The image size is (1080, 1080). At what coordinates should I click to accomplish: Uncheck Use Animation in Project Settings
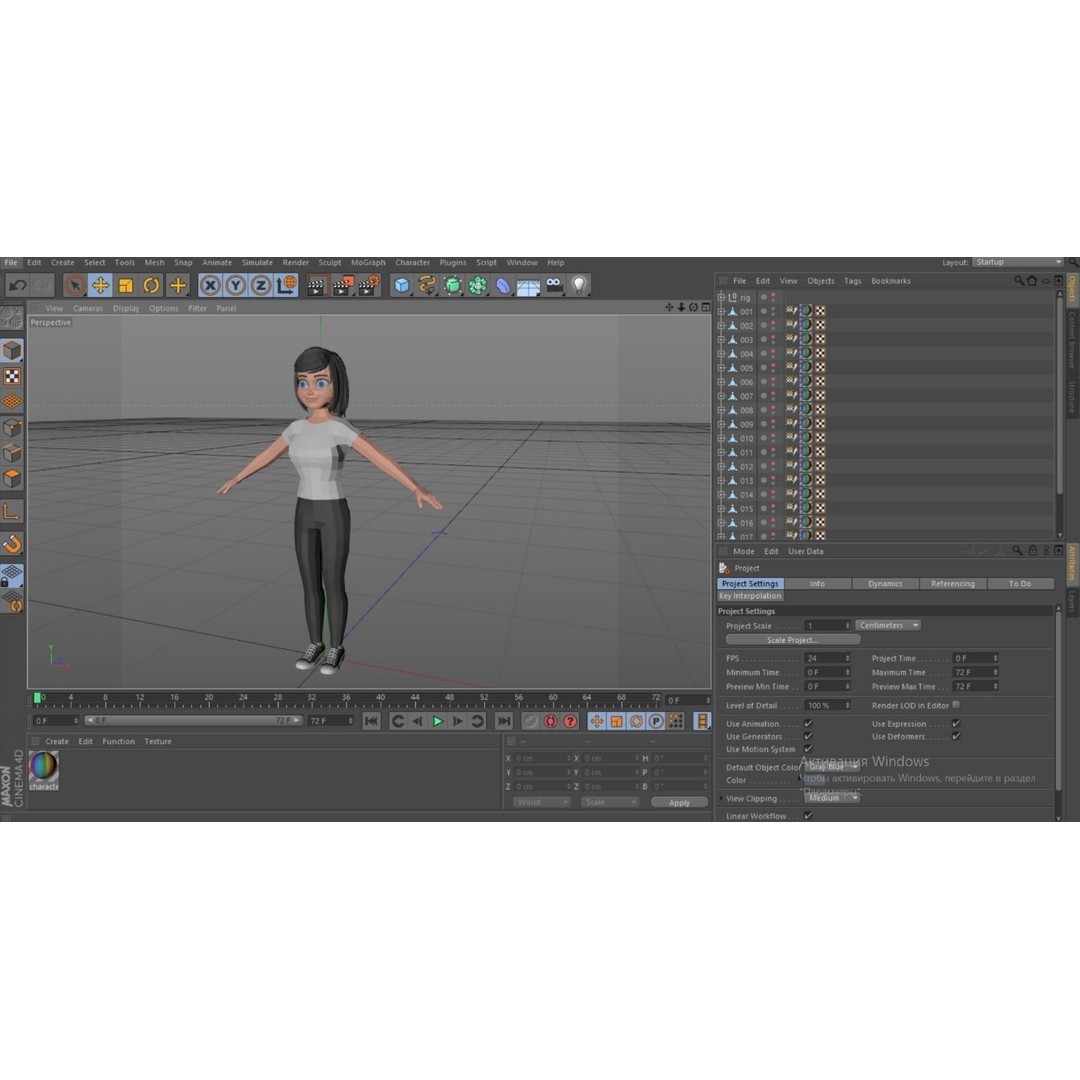(x=807, y=724)
